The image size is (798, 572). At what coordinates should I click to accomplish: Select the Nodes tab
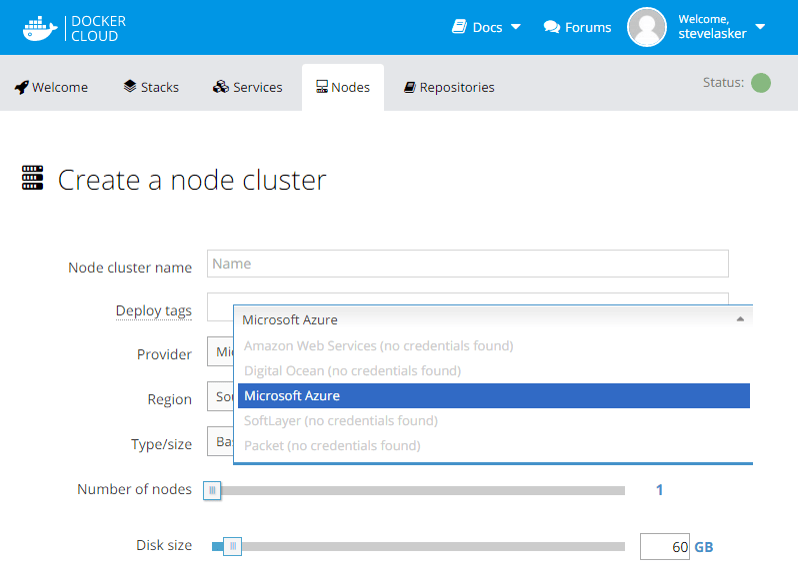pyautogui.click(x=343, y=88)
